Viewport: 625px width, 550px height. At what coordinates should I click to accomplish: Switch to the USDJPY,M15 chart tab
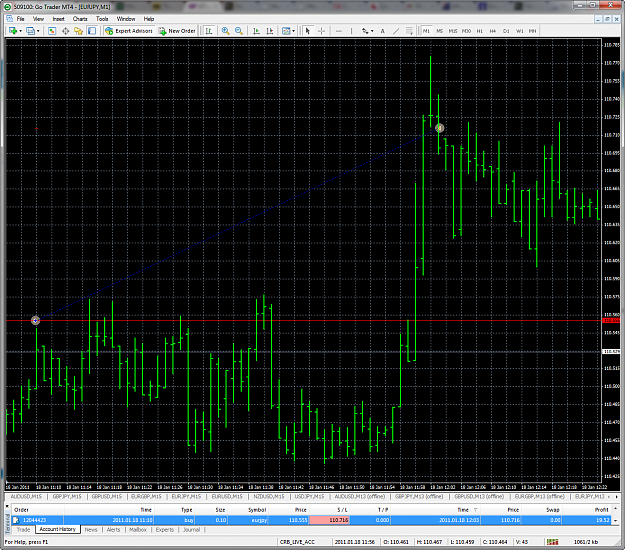tap(309, 497)
